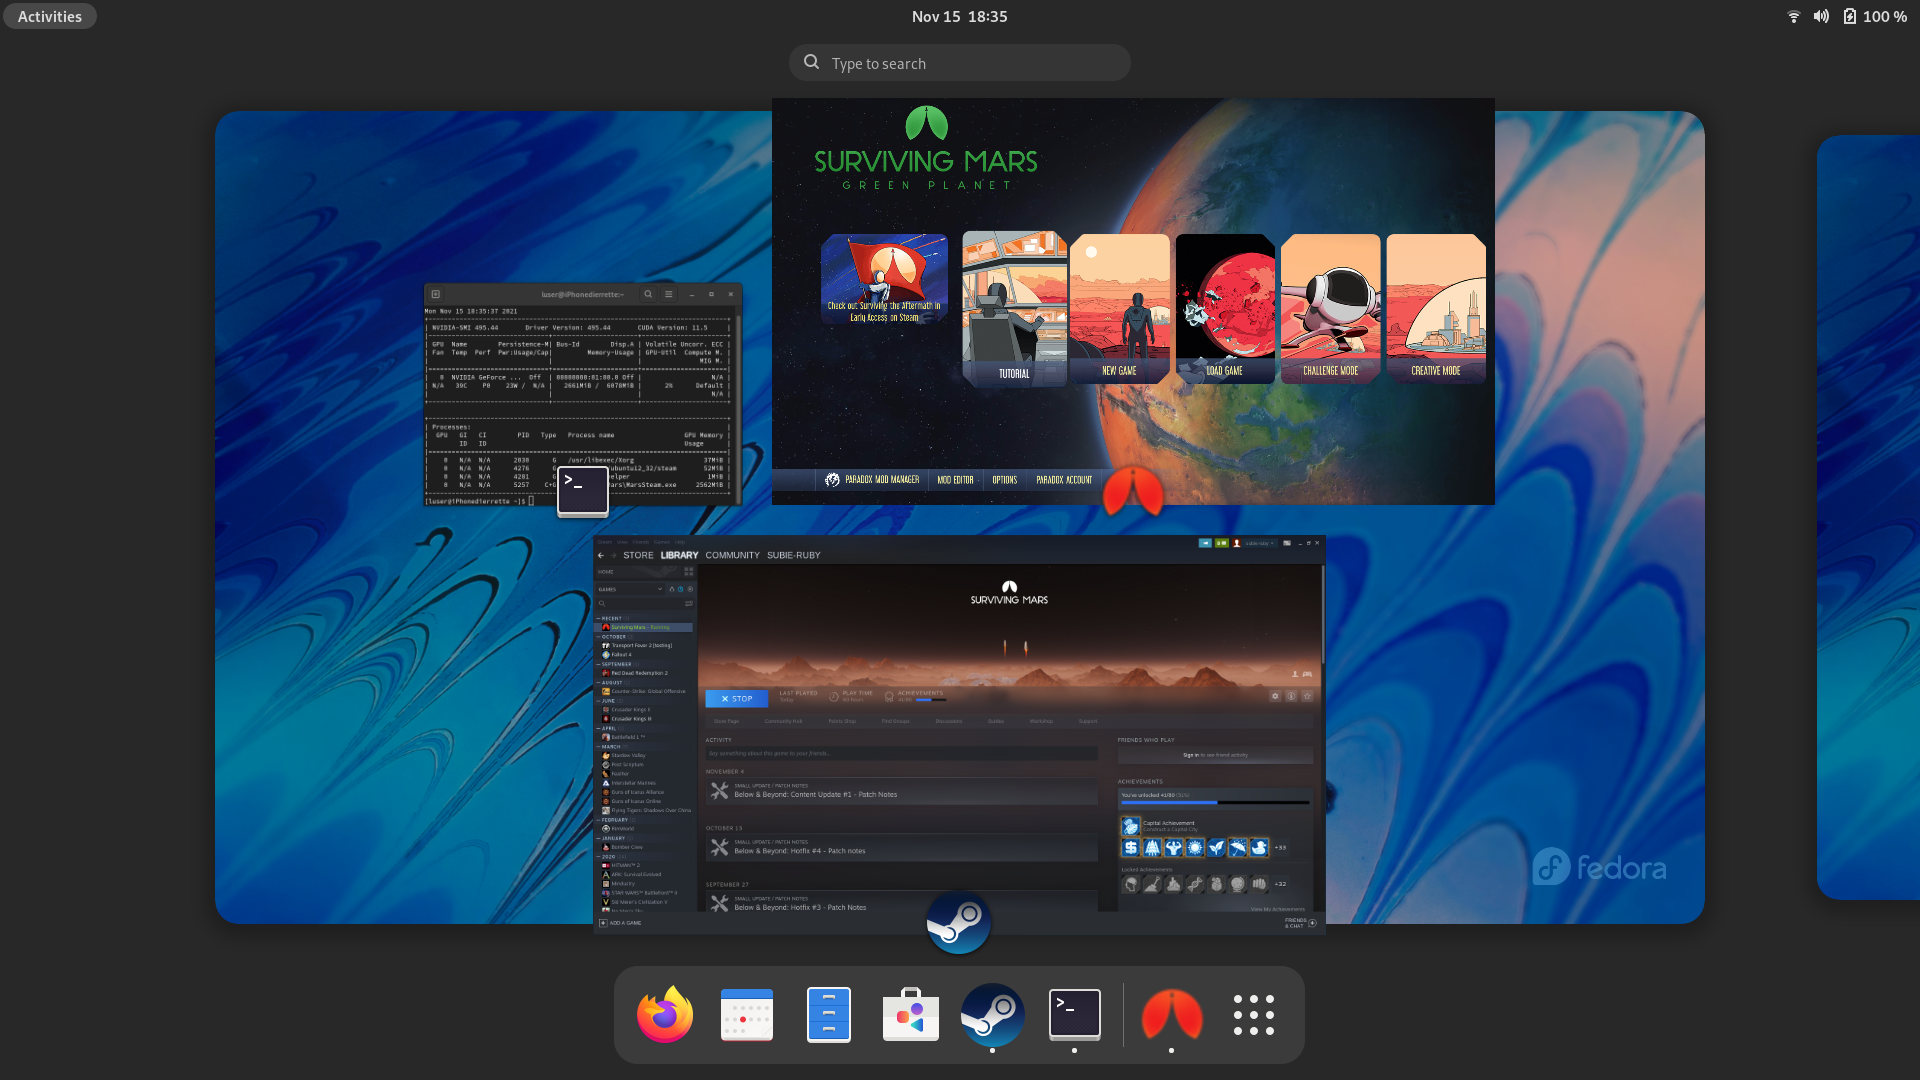
Task: Open Options in the Surviving Mars menu
Action: click(1004, 480)
